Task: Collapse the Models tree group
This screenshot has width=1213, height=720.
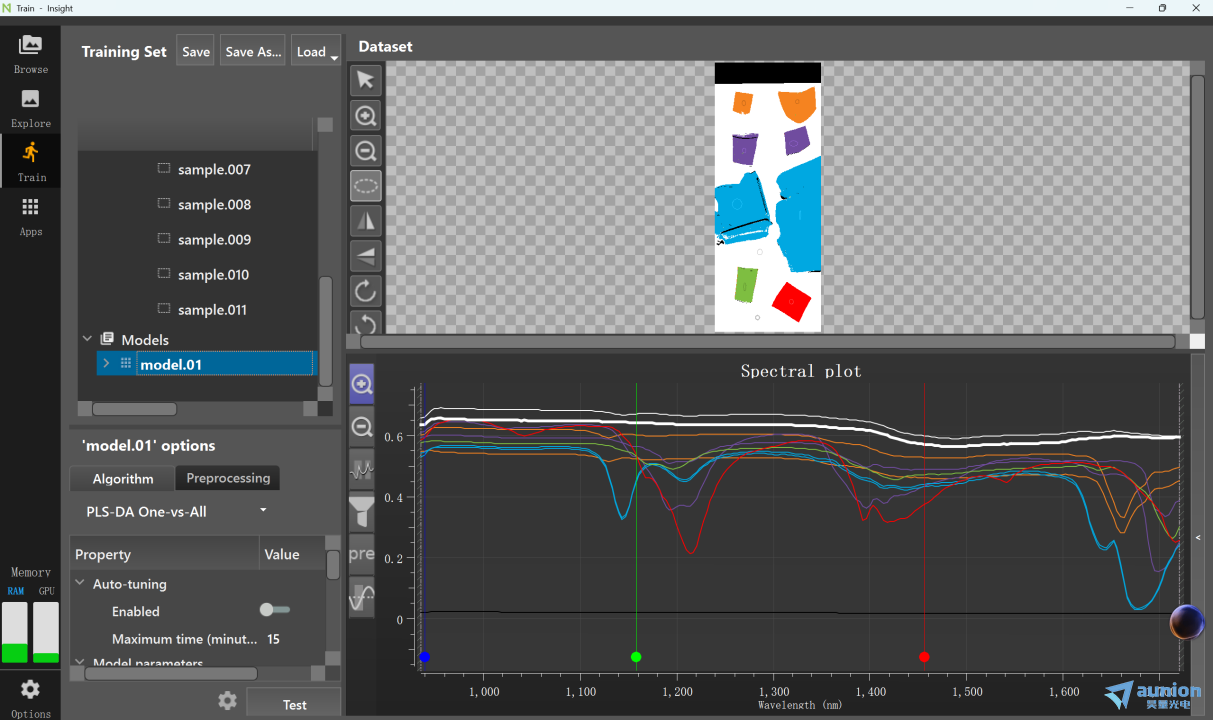Action: click(88, 339)
